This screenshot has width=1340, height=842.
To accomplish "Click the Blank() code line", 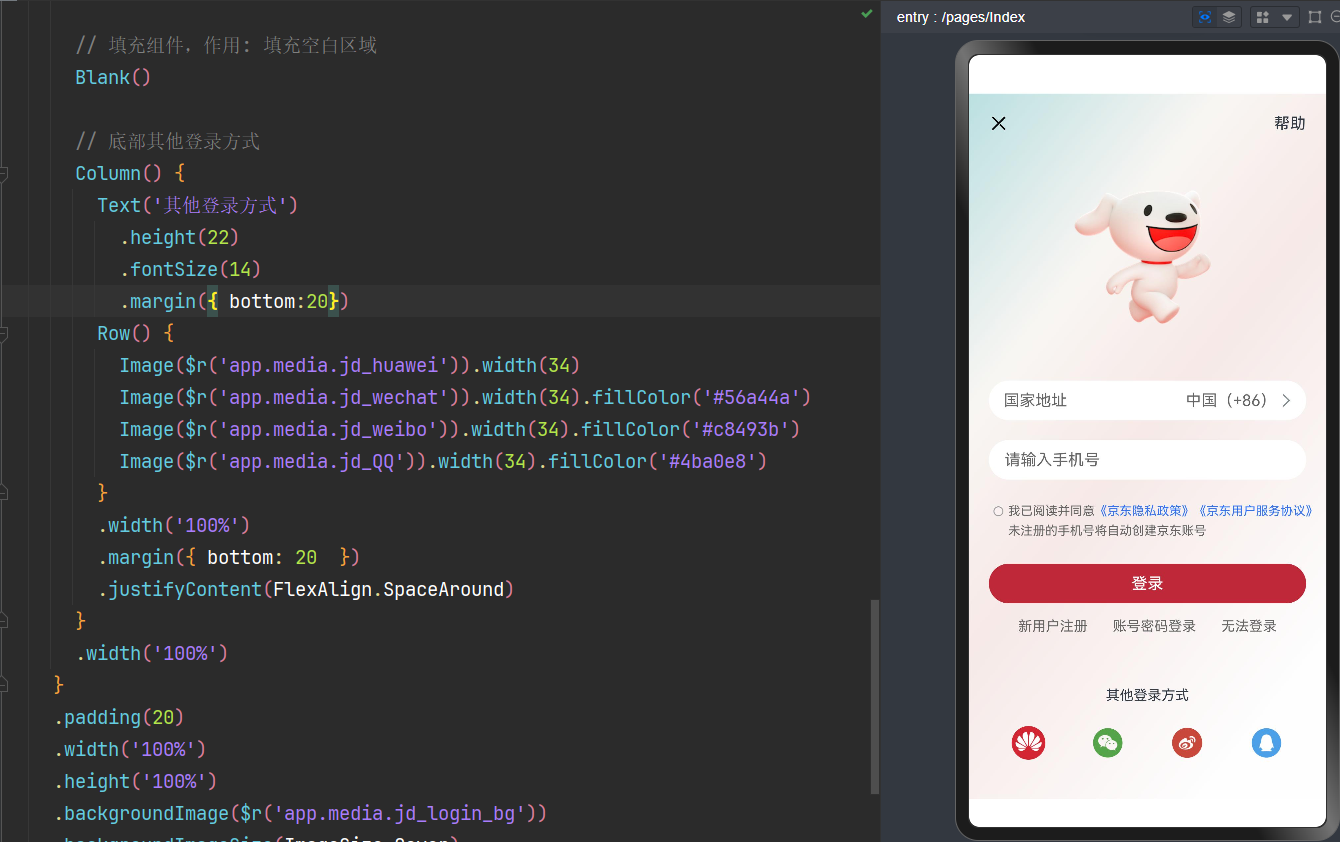I will [x=113, y=77].
